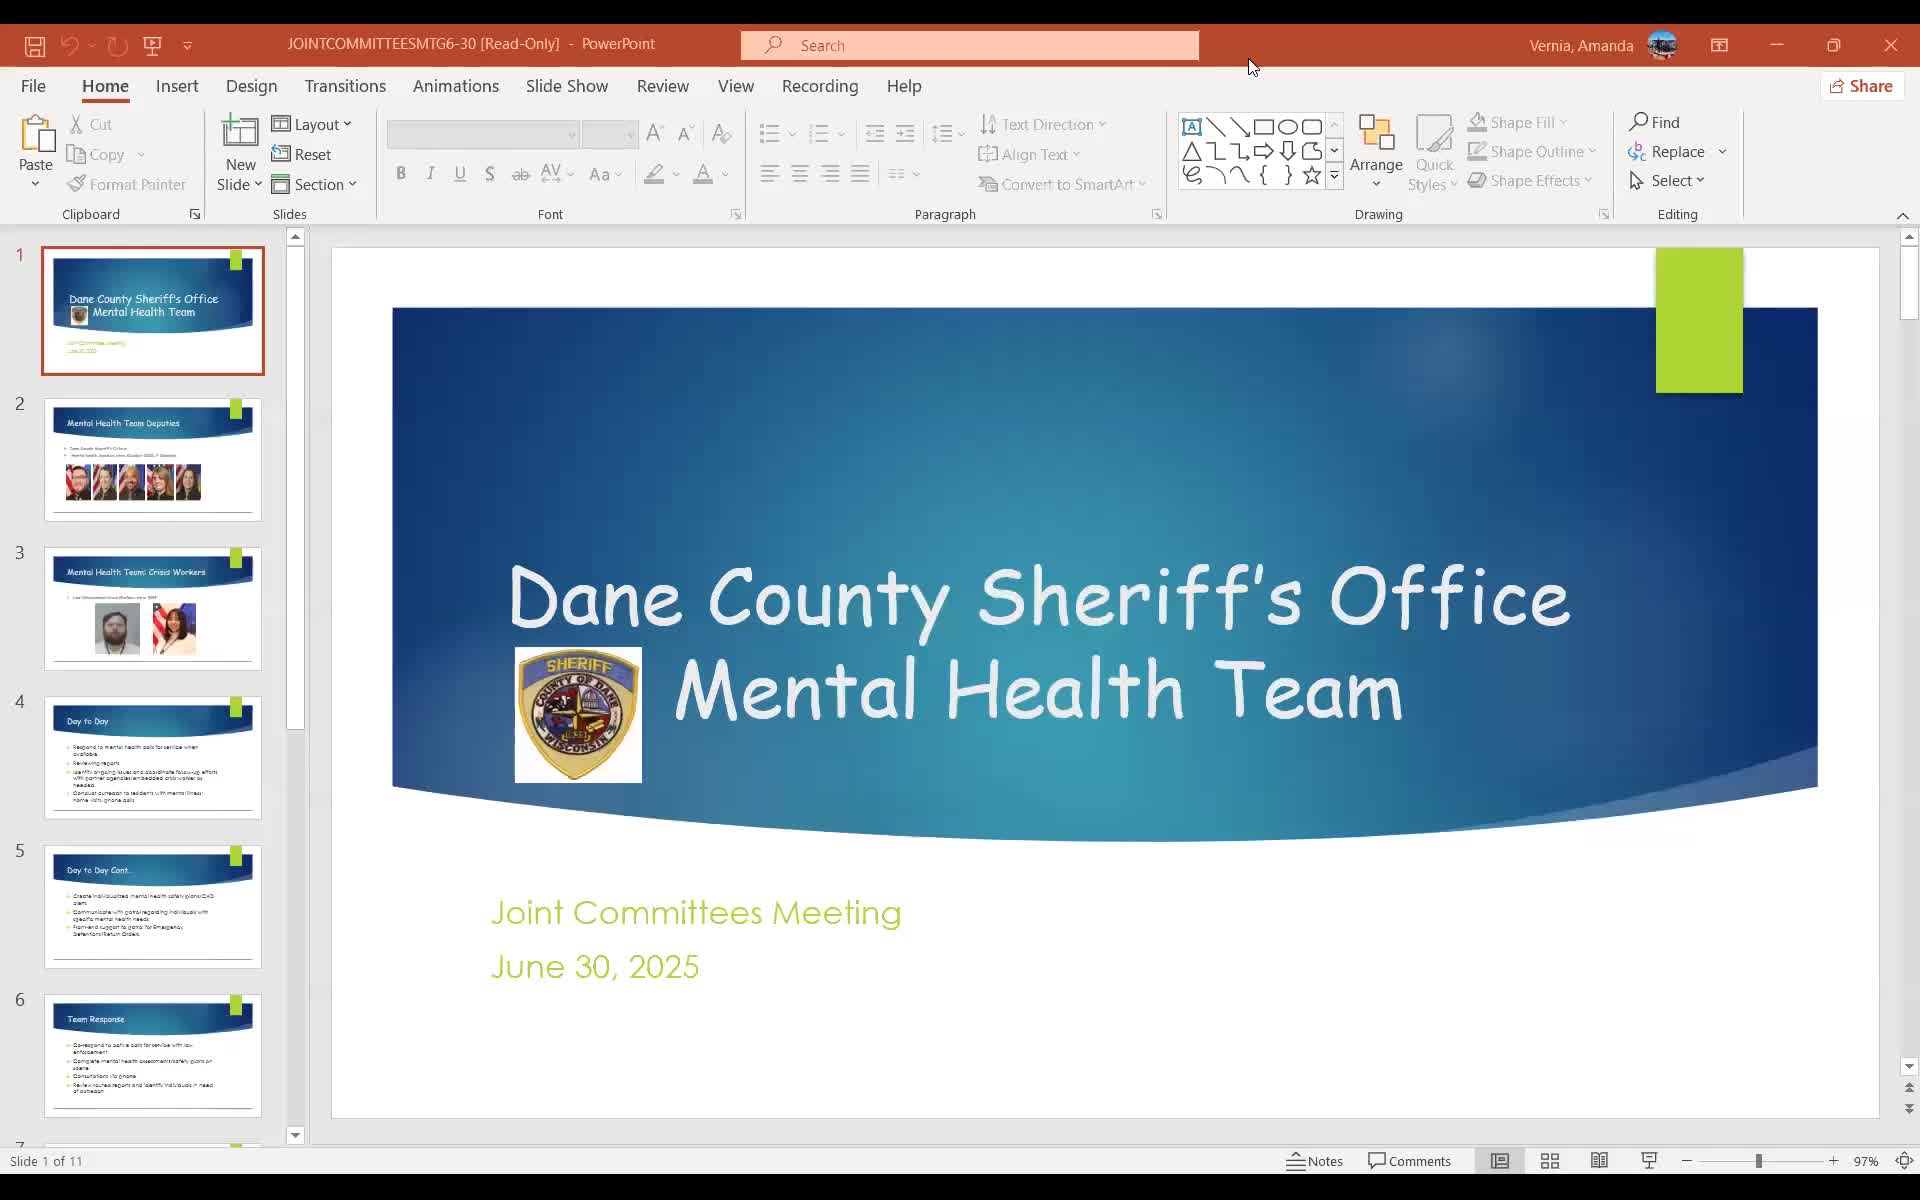Click the Find icon in Editing group
Viewport: 1920px width, 1200px height.
point(1655,121)
